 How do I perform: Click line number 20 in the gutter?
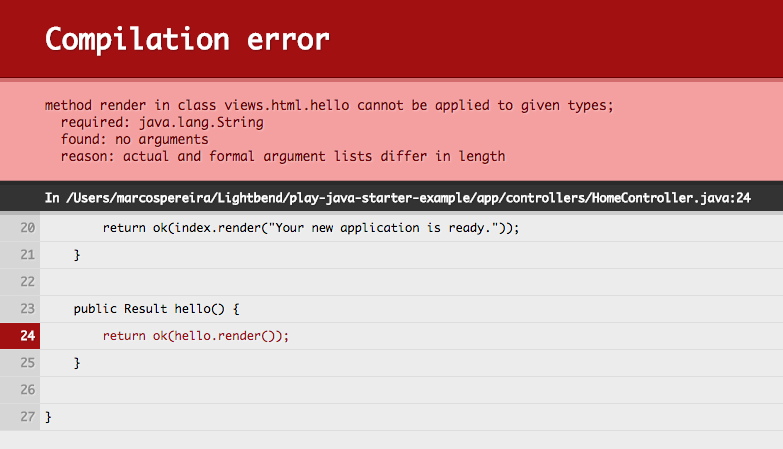click(x=27, y=228)
